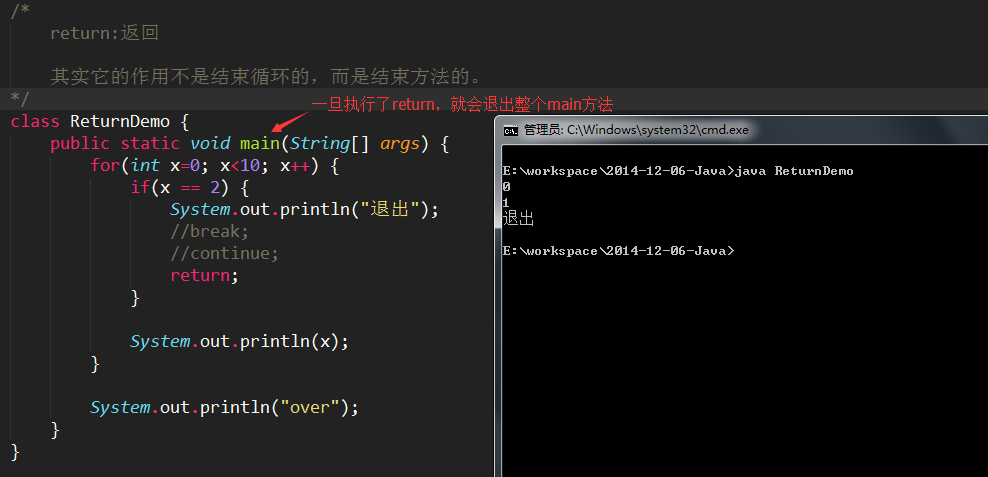Image resolution: width=988 pixels, height=477 pixels.
Task: Place cursor on the comment opening '/*'
Action: [x=20, y=11]
